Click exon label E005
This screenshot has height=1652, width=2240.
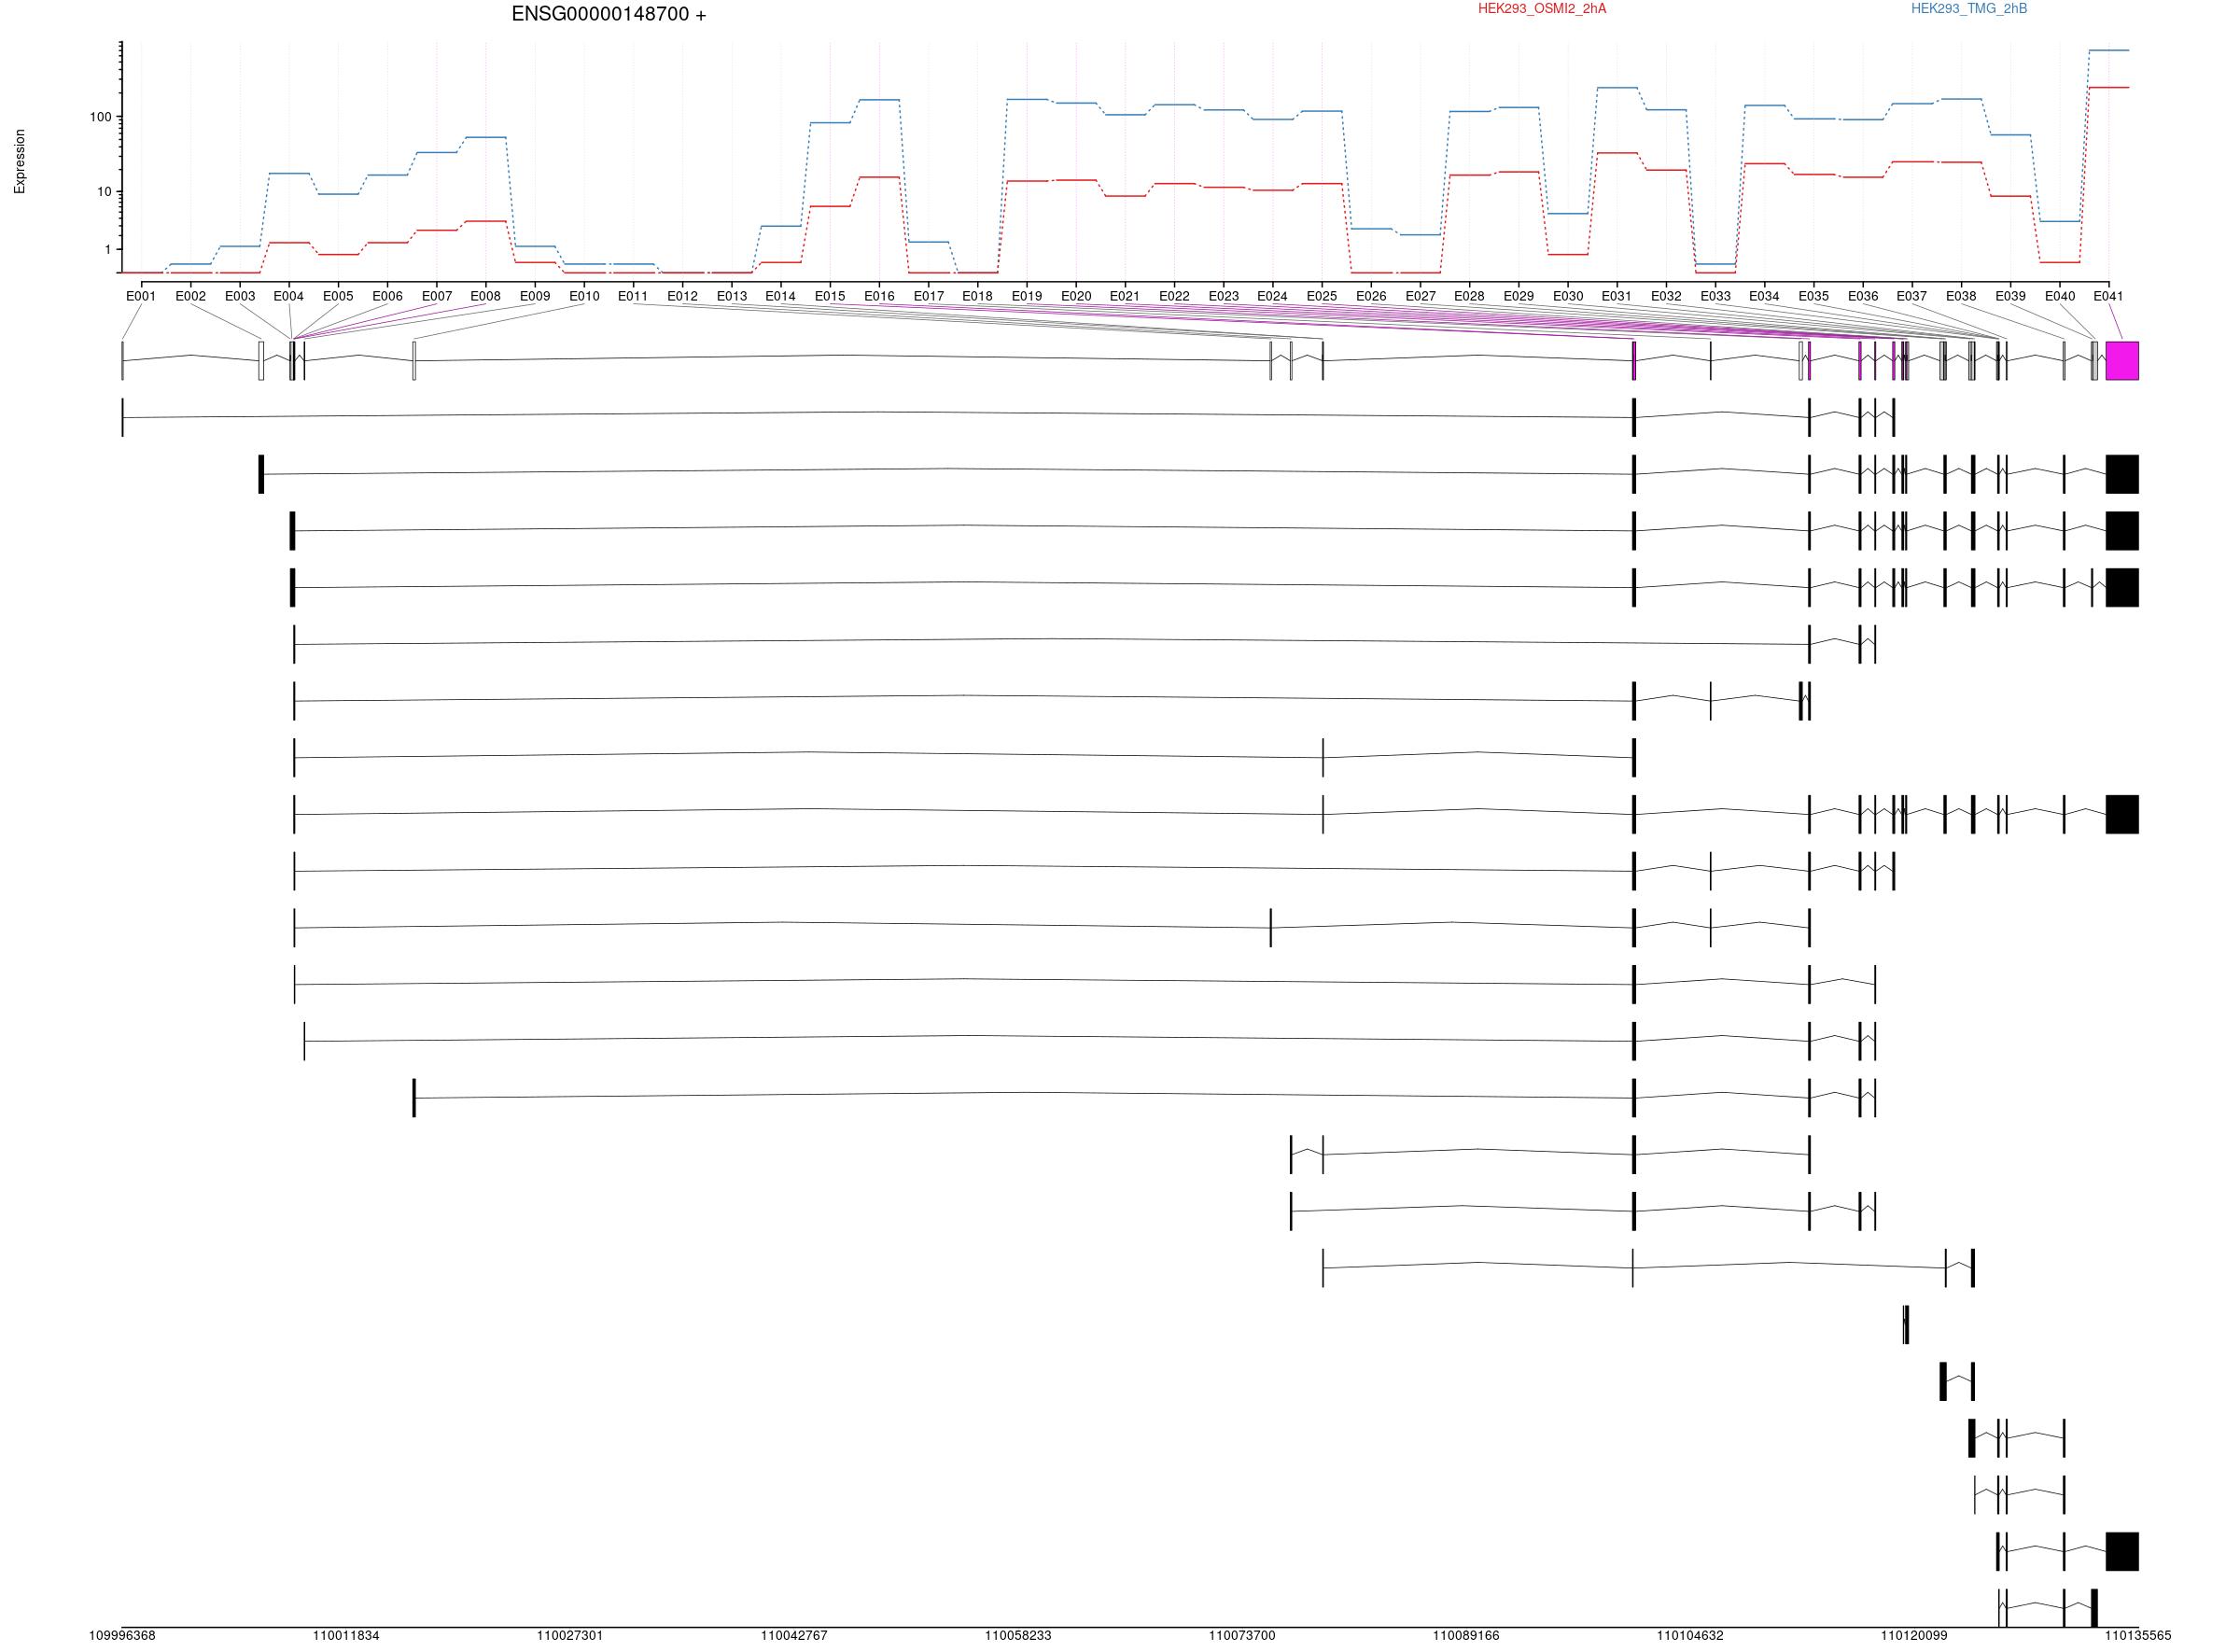338,296
